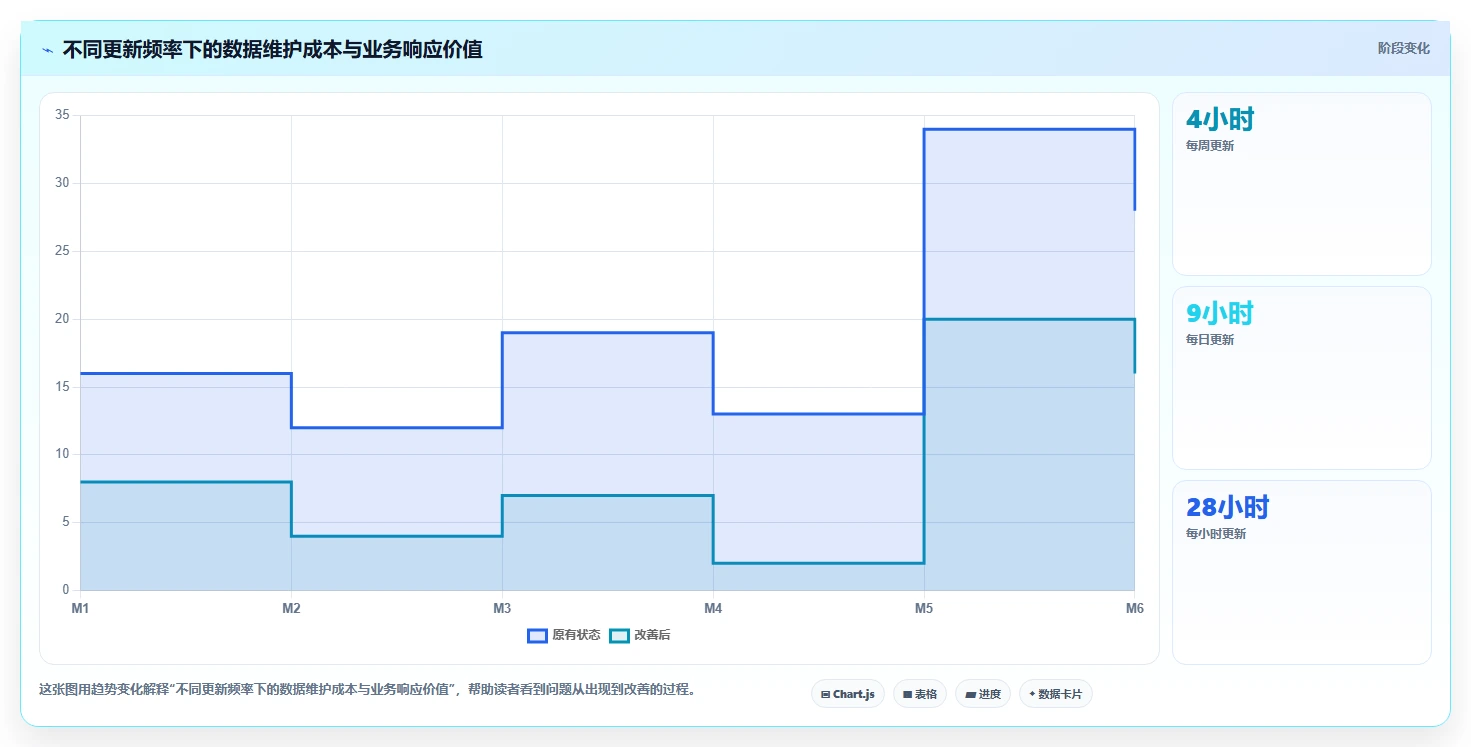Click the 15 y-axis tick label
Viewport: 1471px width, 747px height.
point(62,386)
